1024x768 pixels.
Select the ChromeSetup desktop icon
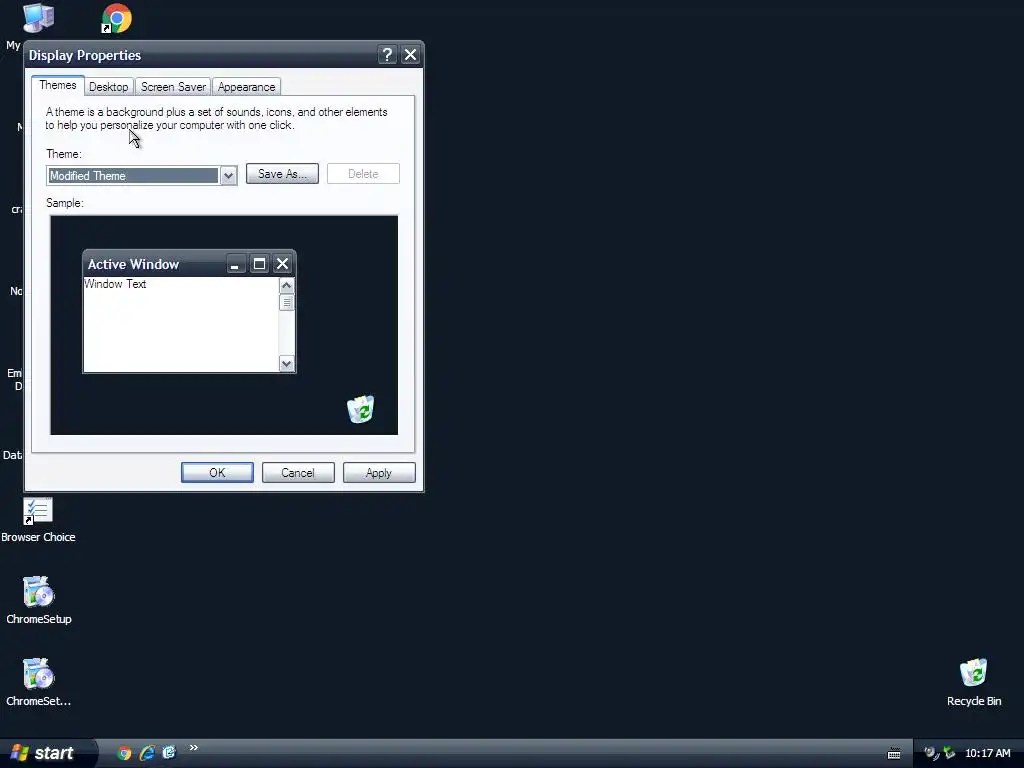click(x=39, y=601)
